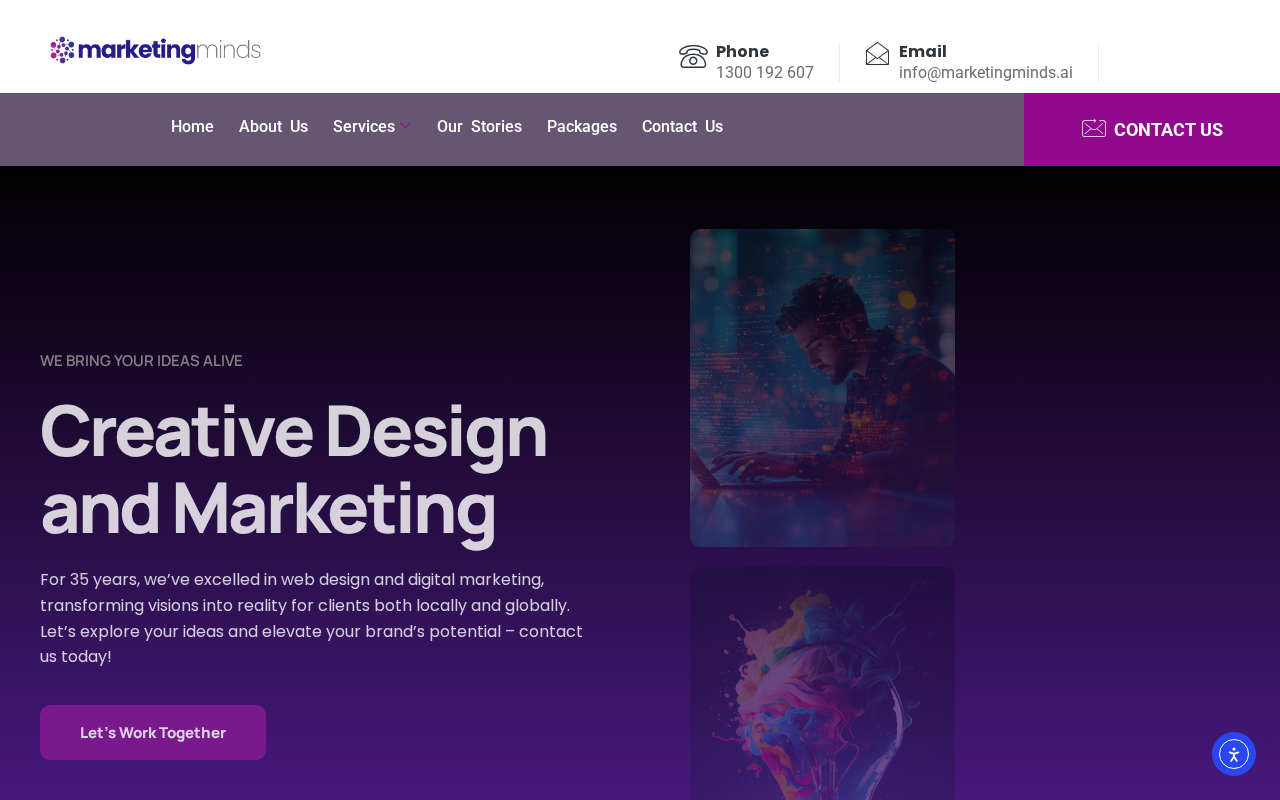Click the open envelope email icon
The image size is (1280, 800).
coord(877,54)
